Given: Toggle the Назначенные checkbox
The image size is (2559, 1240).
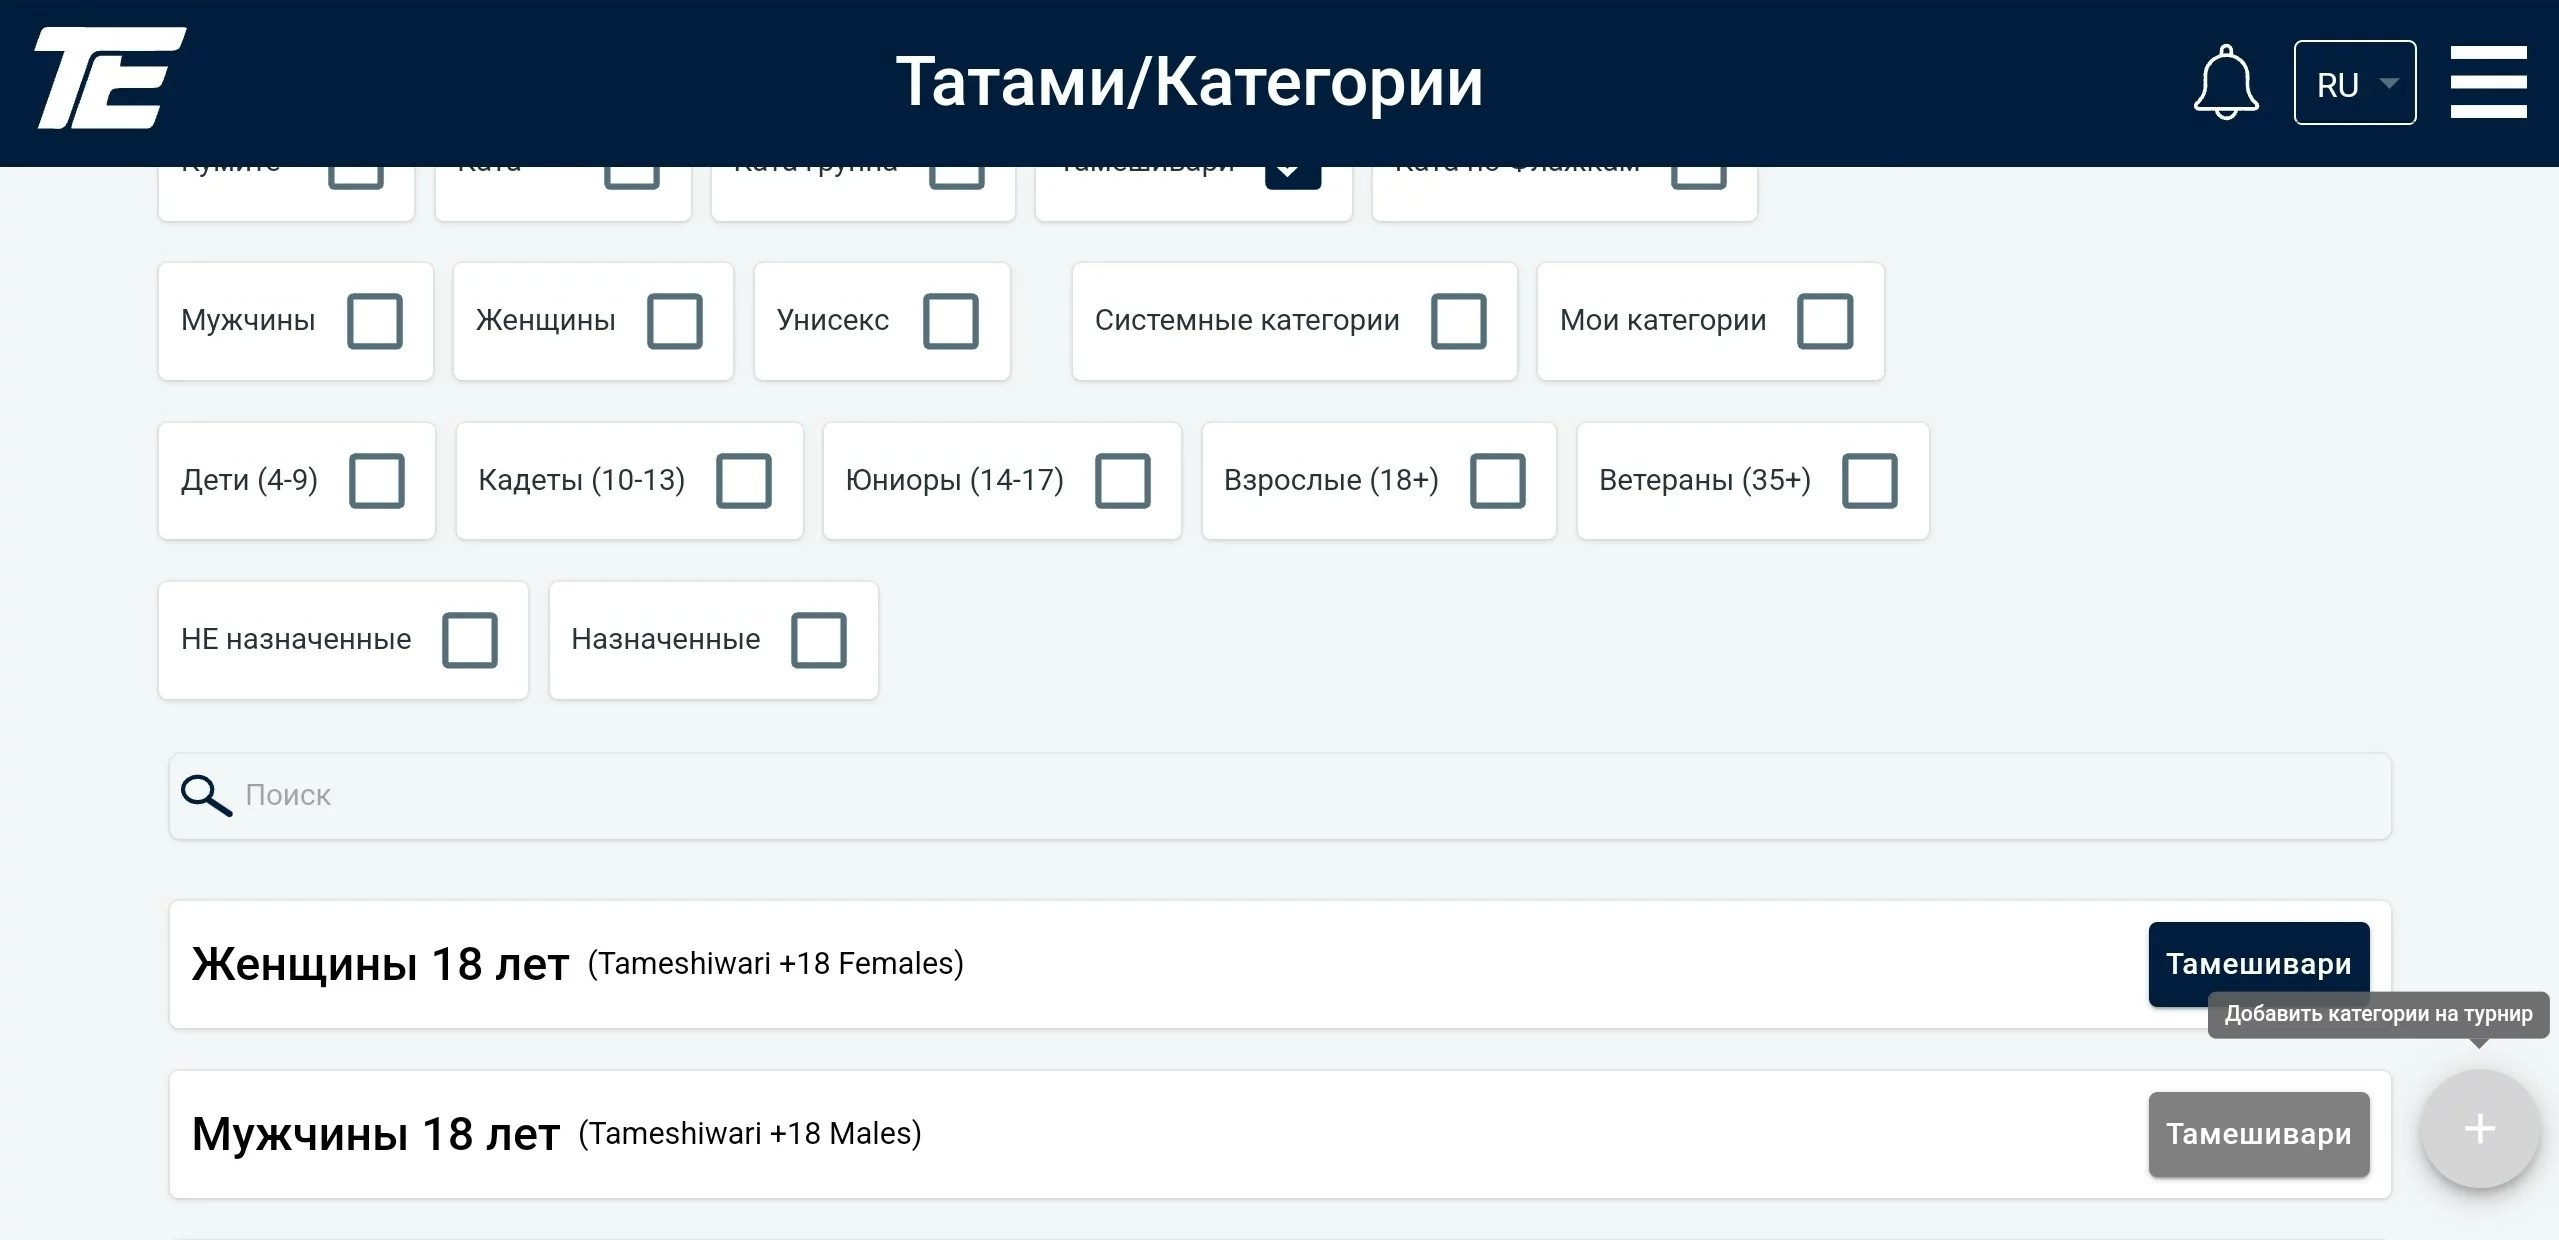Looking at the screenshot, I should click(x=819, y=640).
